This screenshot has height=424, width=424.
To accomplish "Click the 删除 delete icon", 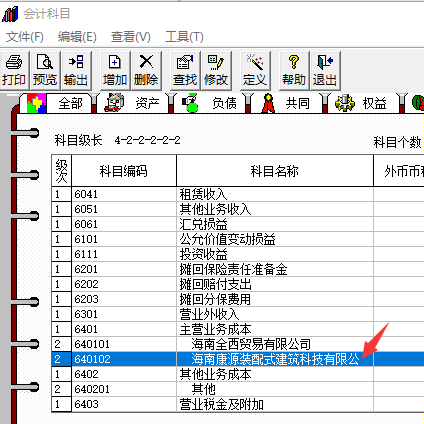I will [x=146, y=71].
